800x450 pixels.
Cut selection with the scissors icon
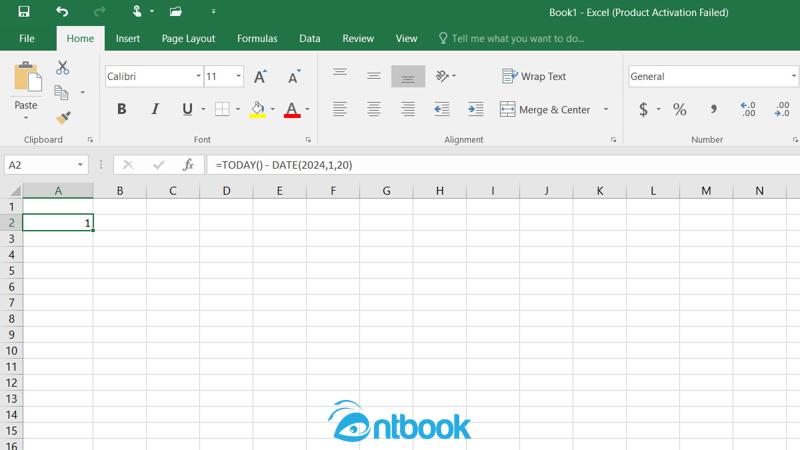click(62, 67)
